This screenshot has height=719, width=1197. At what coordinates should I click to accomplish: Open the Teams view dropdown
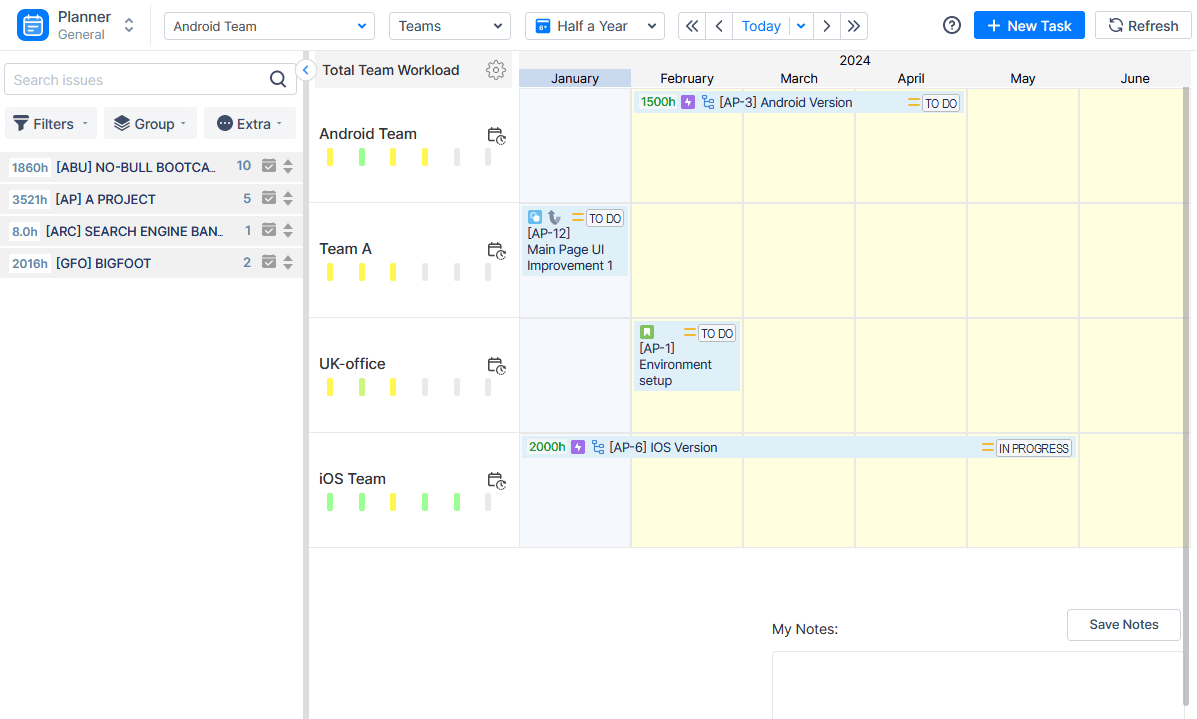click(x=449, y=25)
